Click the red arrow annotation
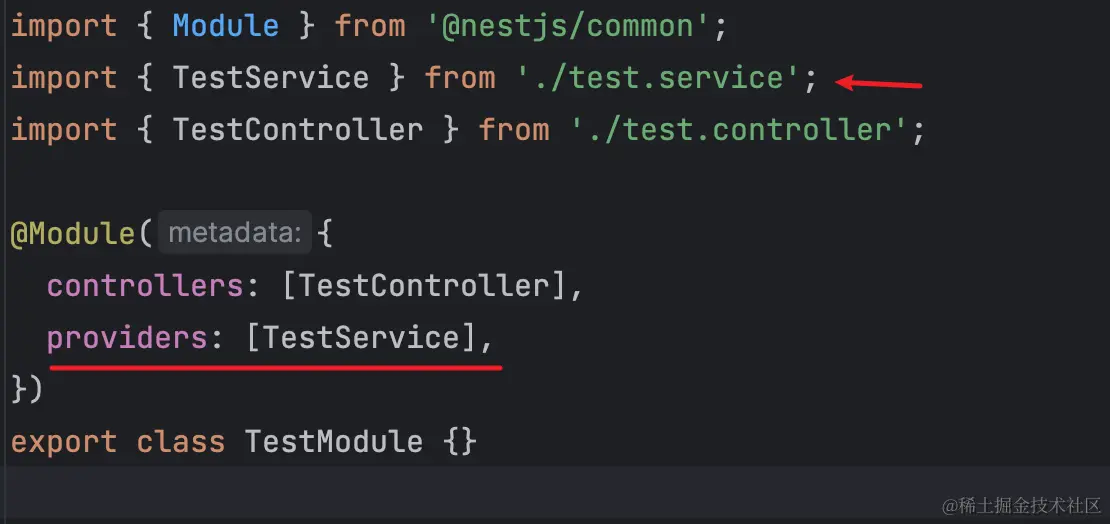Image resolution: width=1110 pixels, height=524 pixels. [x=879, y=84]
